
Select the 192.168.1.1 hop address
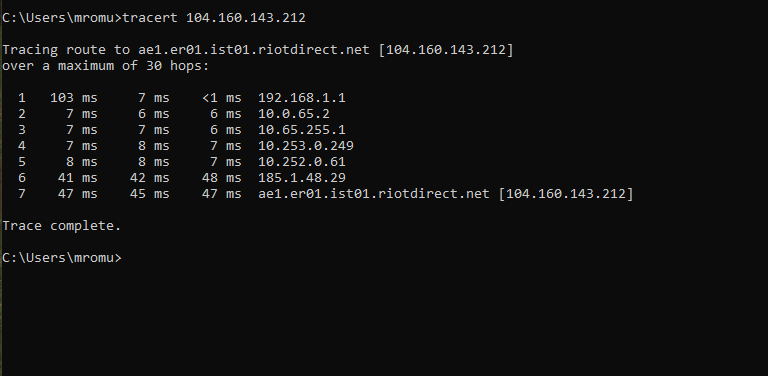pos(302,98)
